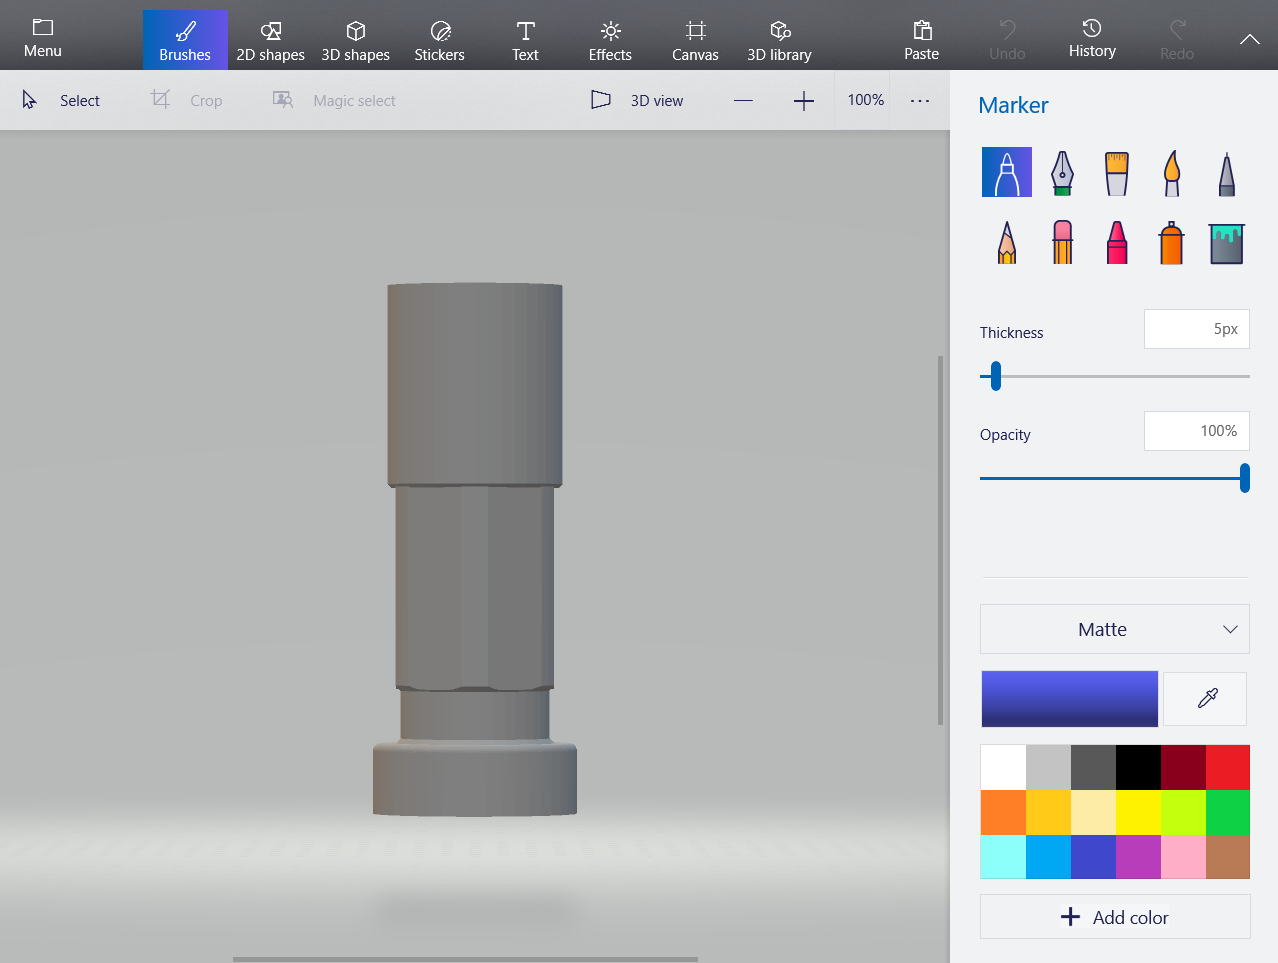Open the History panel
The height and width of the screenshot is (963, 1278).
[x=1091, y=39]
